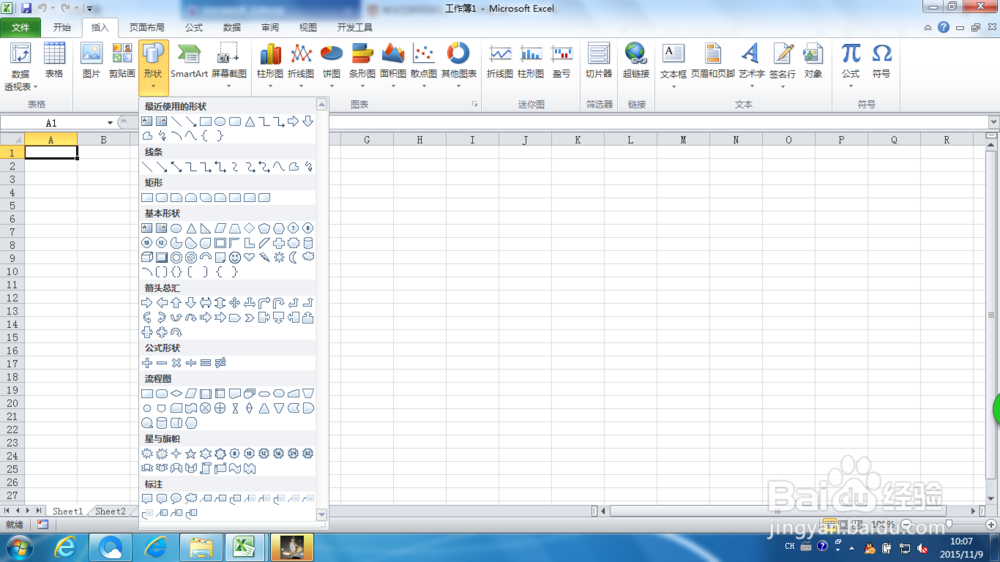Viewport: 1000px width, 562px height.
Task: Open the 条形图 bar chart dropdown
Action: click(362, 86)
